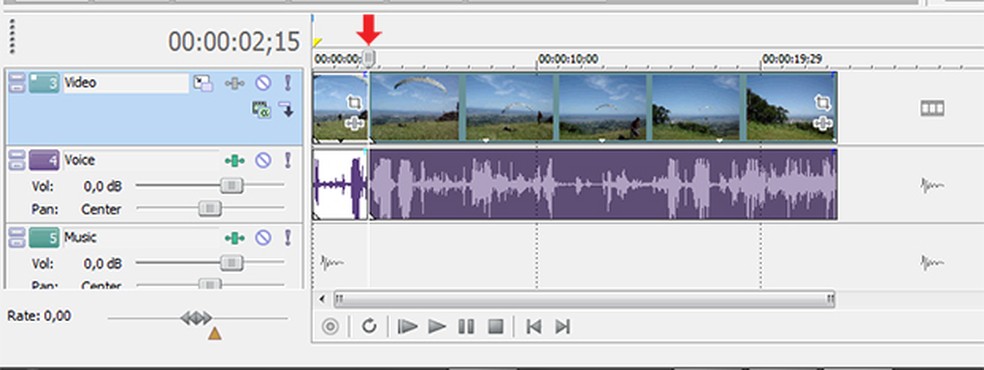Select the long purple audio event on Voice track

coord(603,184)
